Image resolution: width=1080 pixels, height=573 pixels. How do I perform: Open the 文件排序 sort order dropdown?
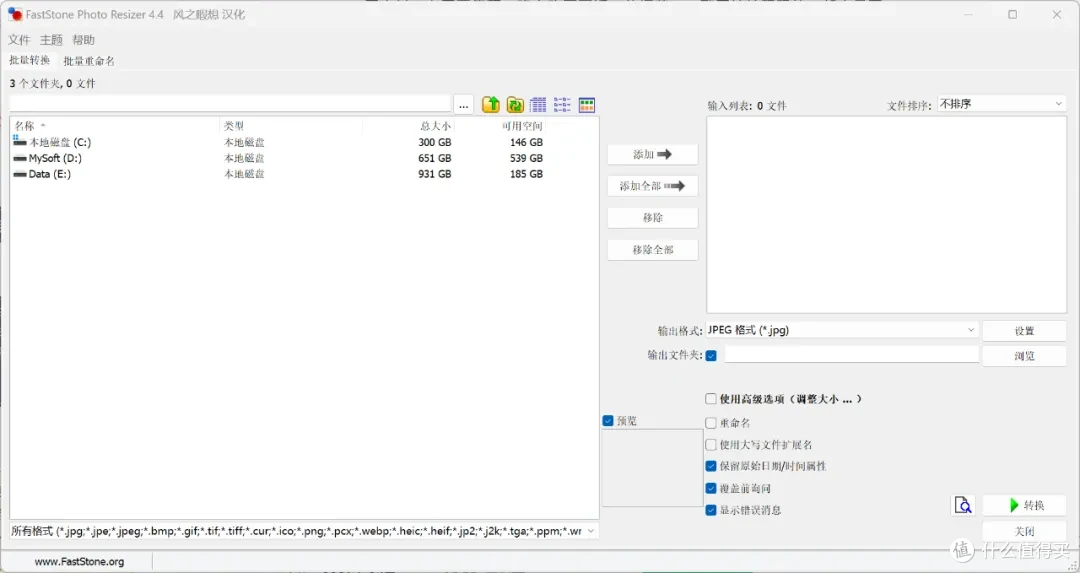click(x=1001, y=104)
